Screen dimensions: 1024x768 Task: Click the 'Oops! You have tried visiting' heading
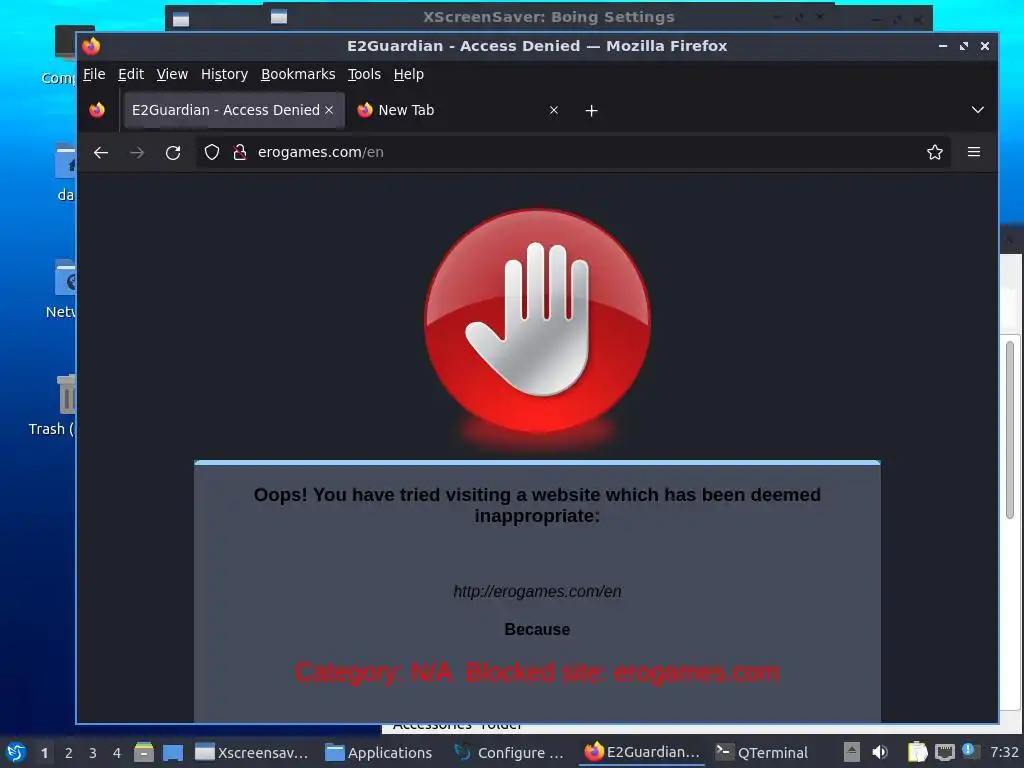537,505
